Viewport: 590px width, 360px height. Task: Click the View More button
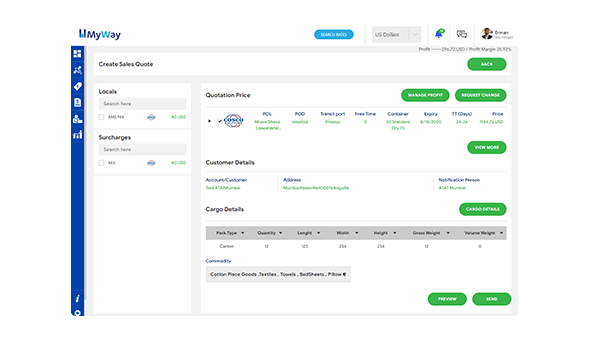click(487, 147)
